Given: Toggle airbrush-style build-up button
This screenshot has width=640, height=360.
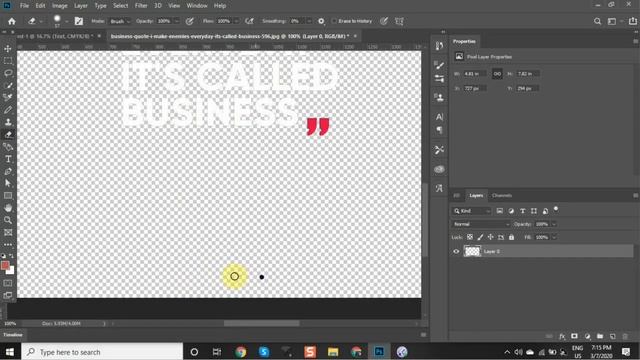Looking at the screenshot, I should (249, 21).
